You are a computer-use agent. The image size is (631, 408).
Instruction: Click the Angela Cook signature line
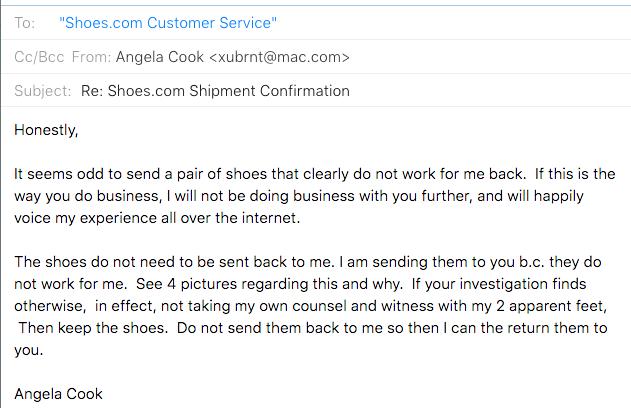click(58, 394)
